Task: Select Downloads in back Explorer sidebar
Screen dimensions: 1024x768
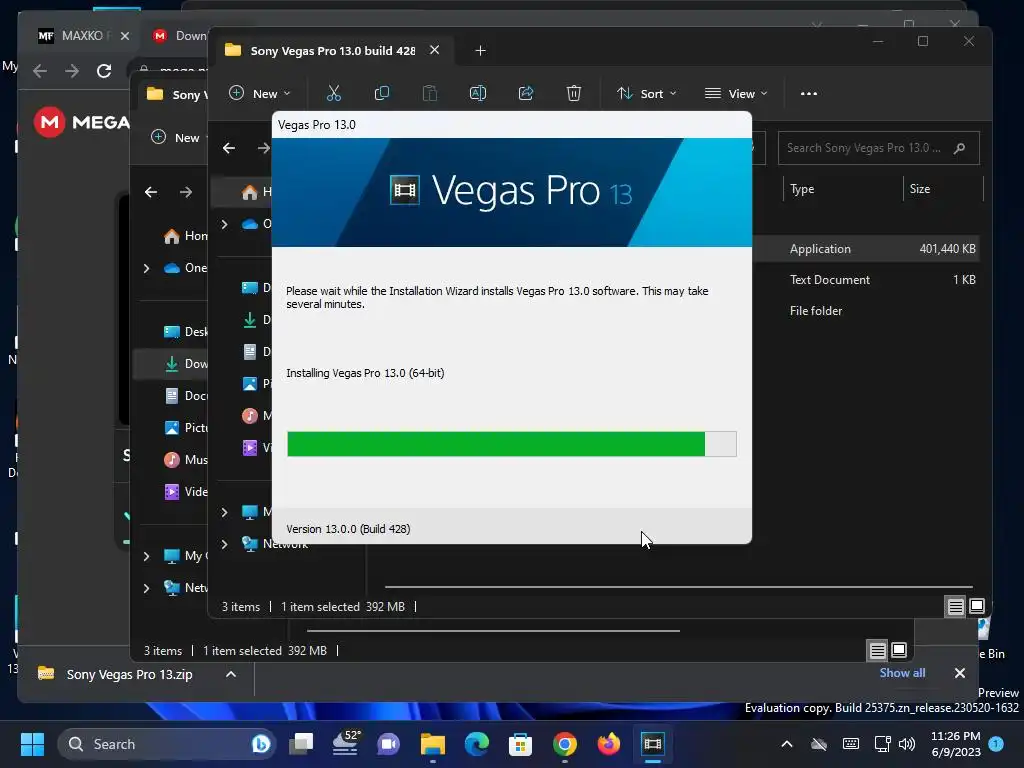Action: 185,364
